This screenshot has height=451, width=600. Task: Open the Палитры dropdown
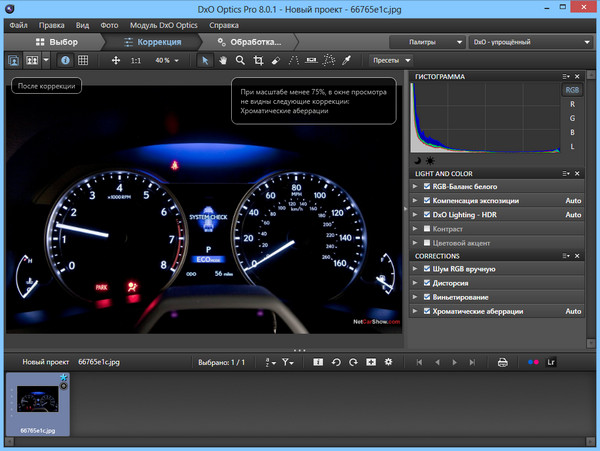click(422, 43)
